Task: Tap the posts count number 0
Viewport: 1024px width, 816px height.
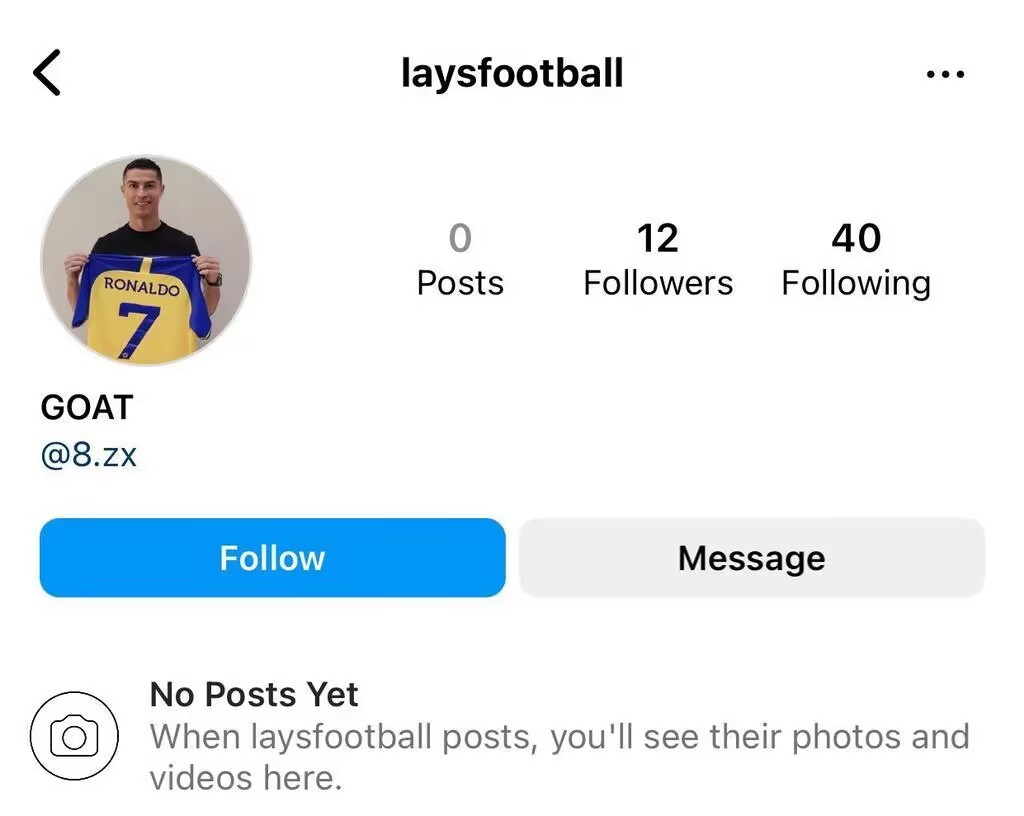Action: click(x=460, y=238)
